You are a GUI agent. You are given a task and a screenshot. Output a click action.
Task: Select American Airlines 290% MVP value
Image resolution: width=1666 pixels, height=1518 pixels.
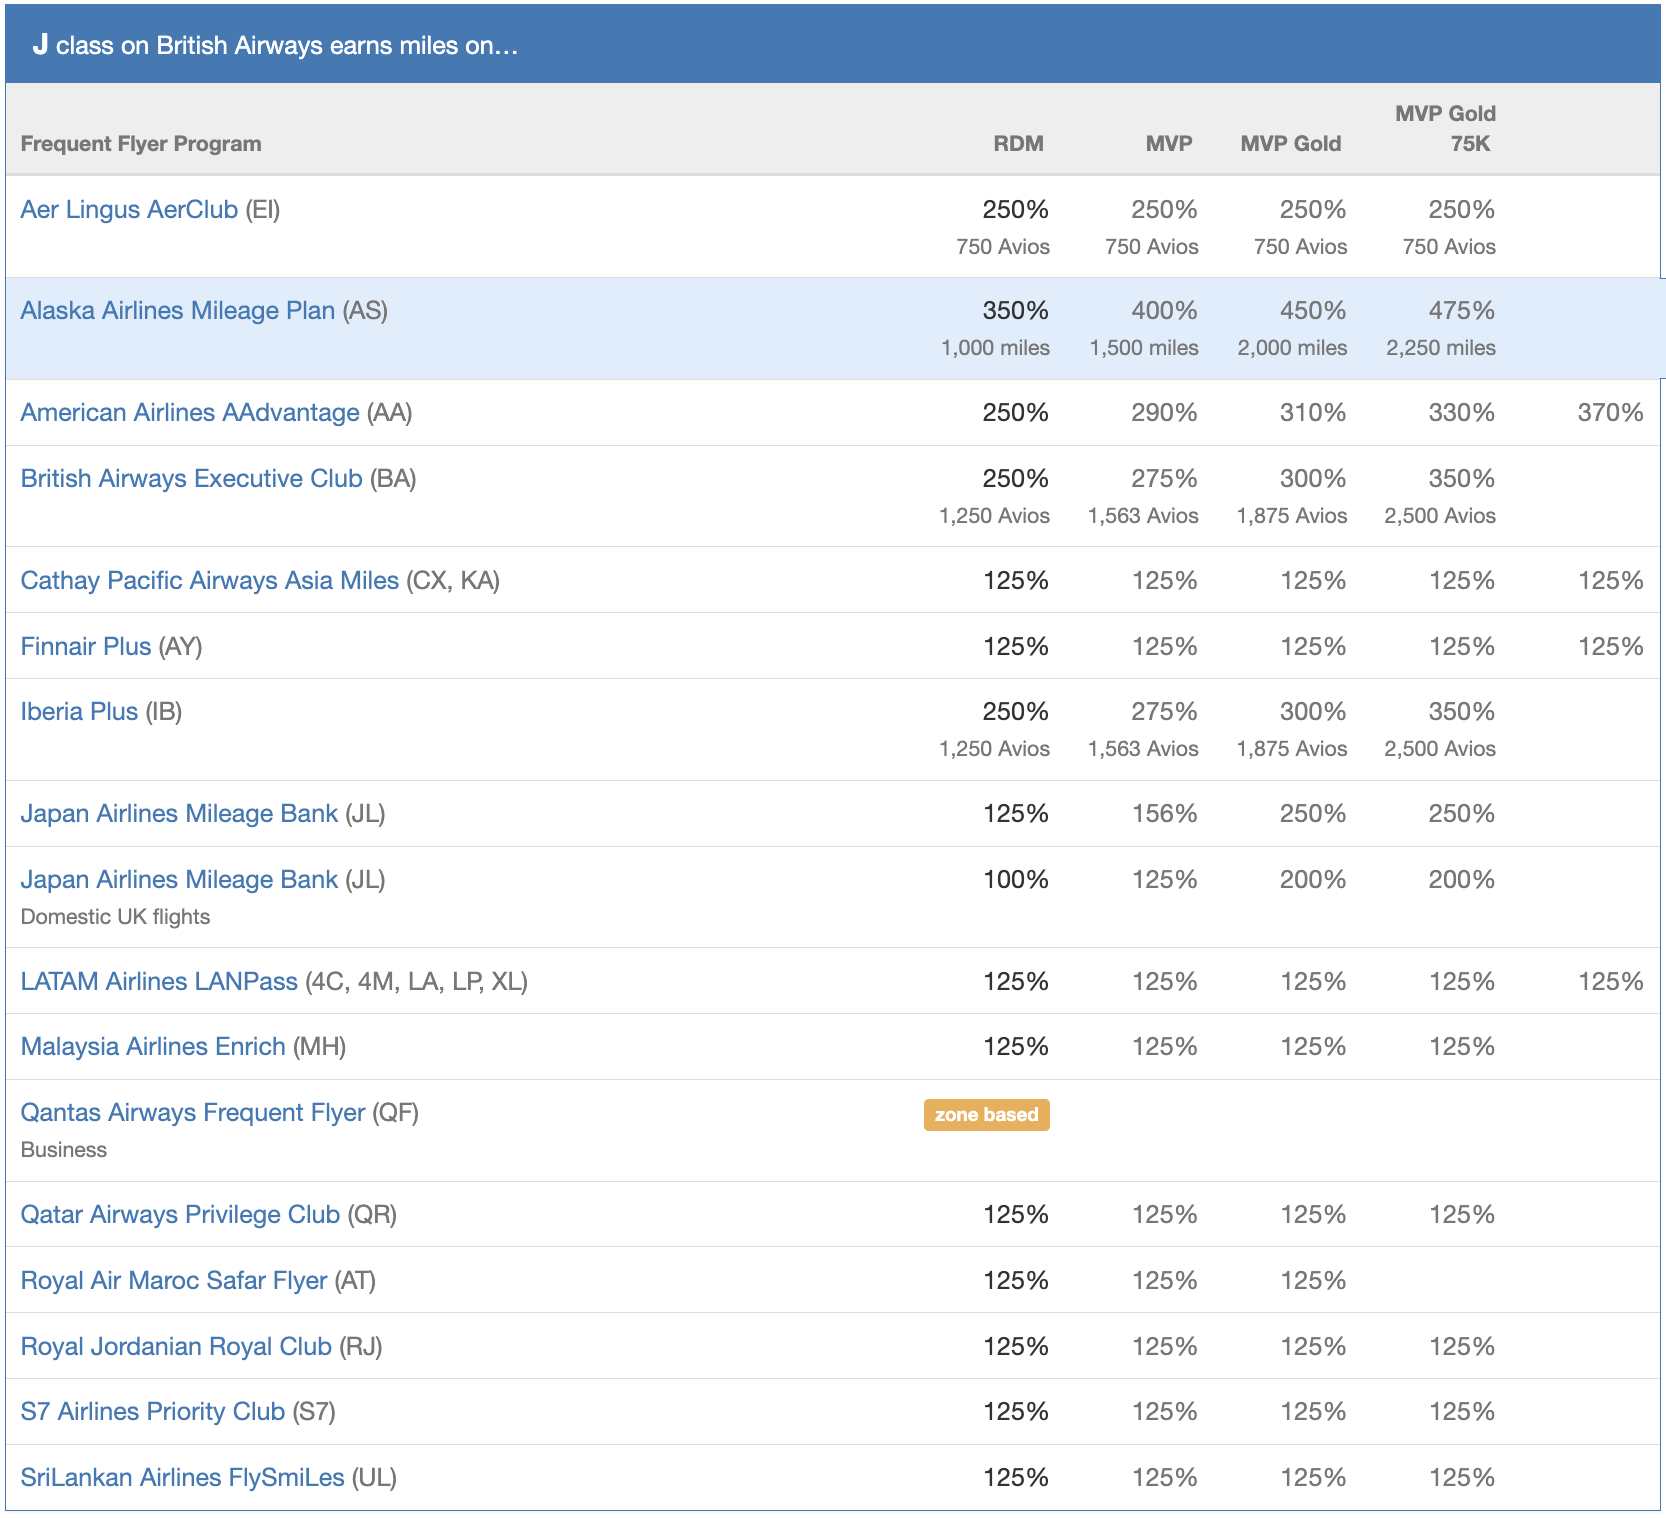[1165, 413]
